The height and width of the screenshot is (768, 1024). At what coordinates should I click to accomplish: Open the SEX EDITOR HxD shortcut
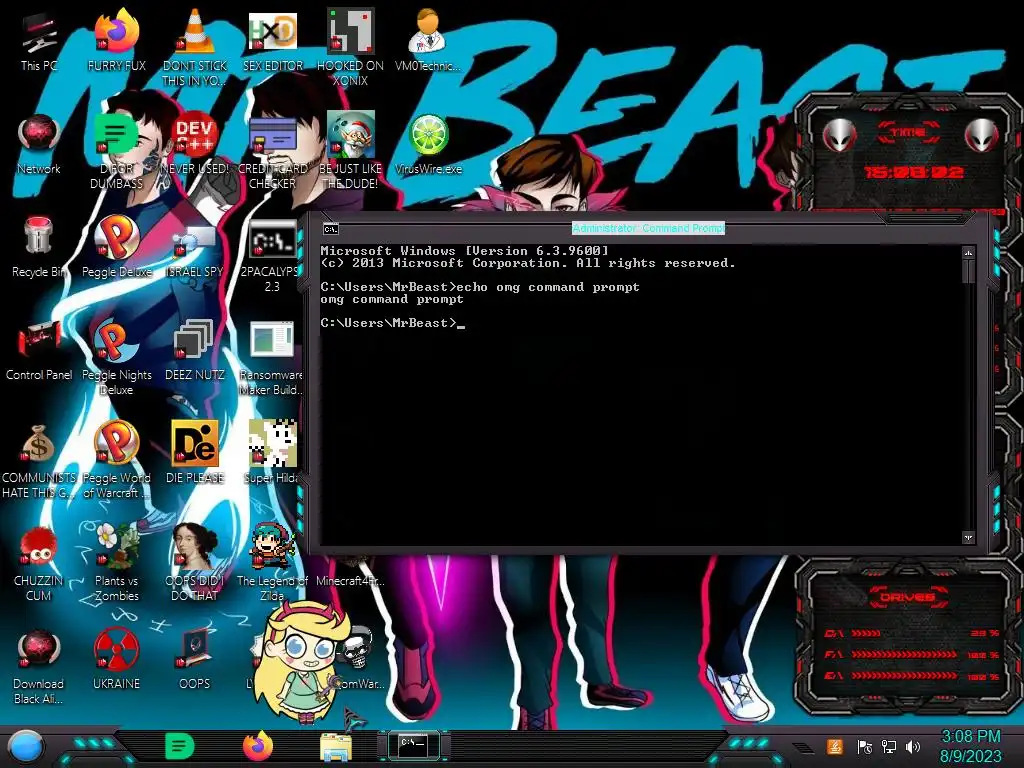click(273, 42)
